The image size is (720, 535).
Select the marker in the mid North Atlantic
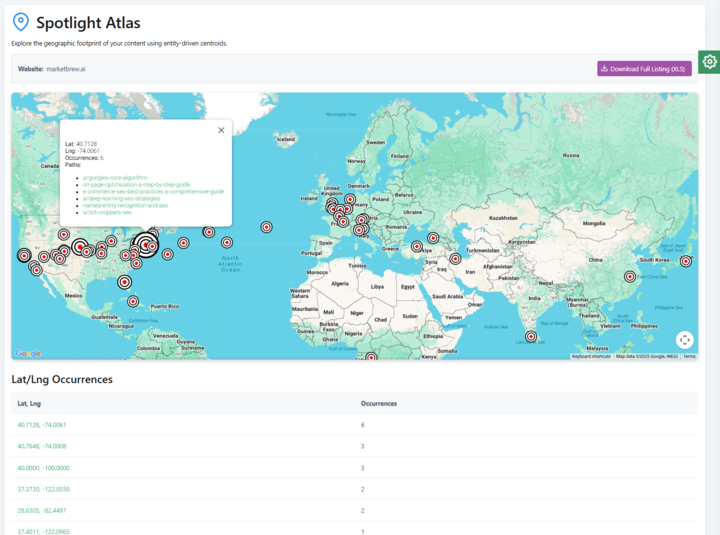pos(266,227)
